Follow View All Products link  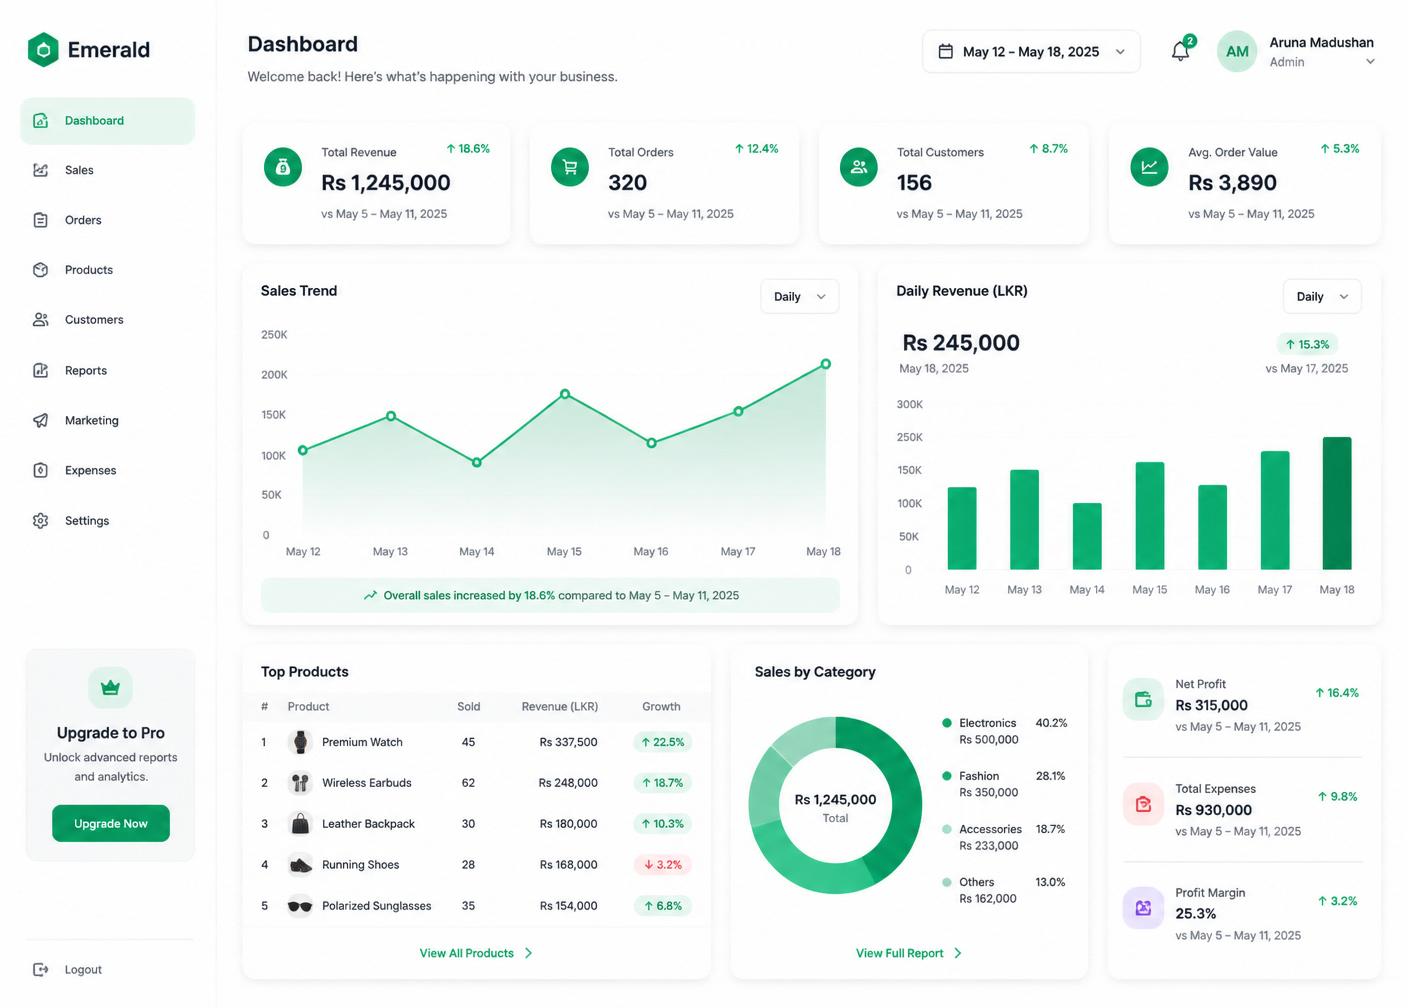pyautogui.click(x=476, y=953)
